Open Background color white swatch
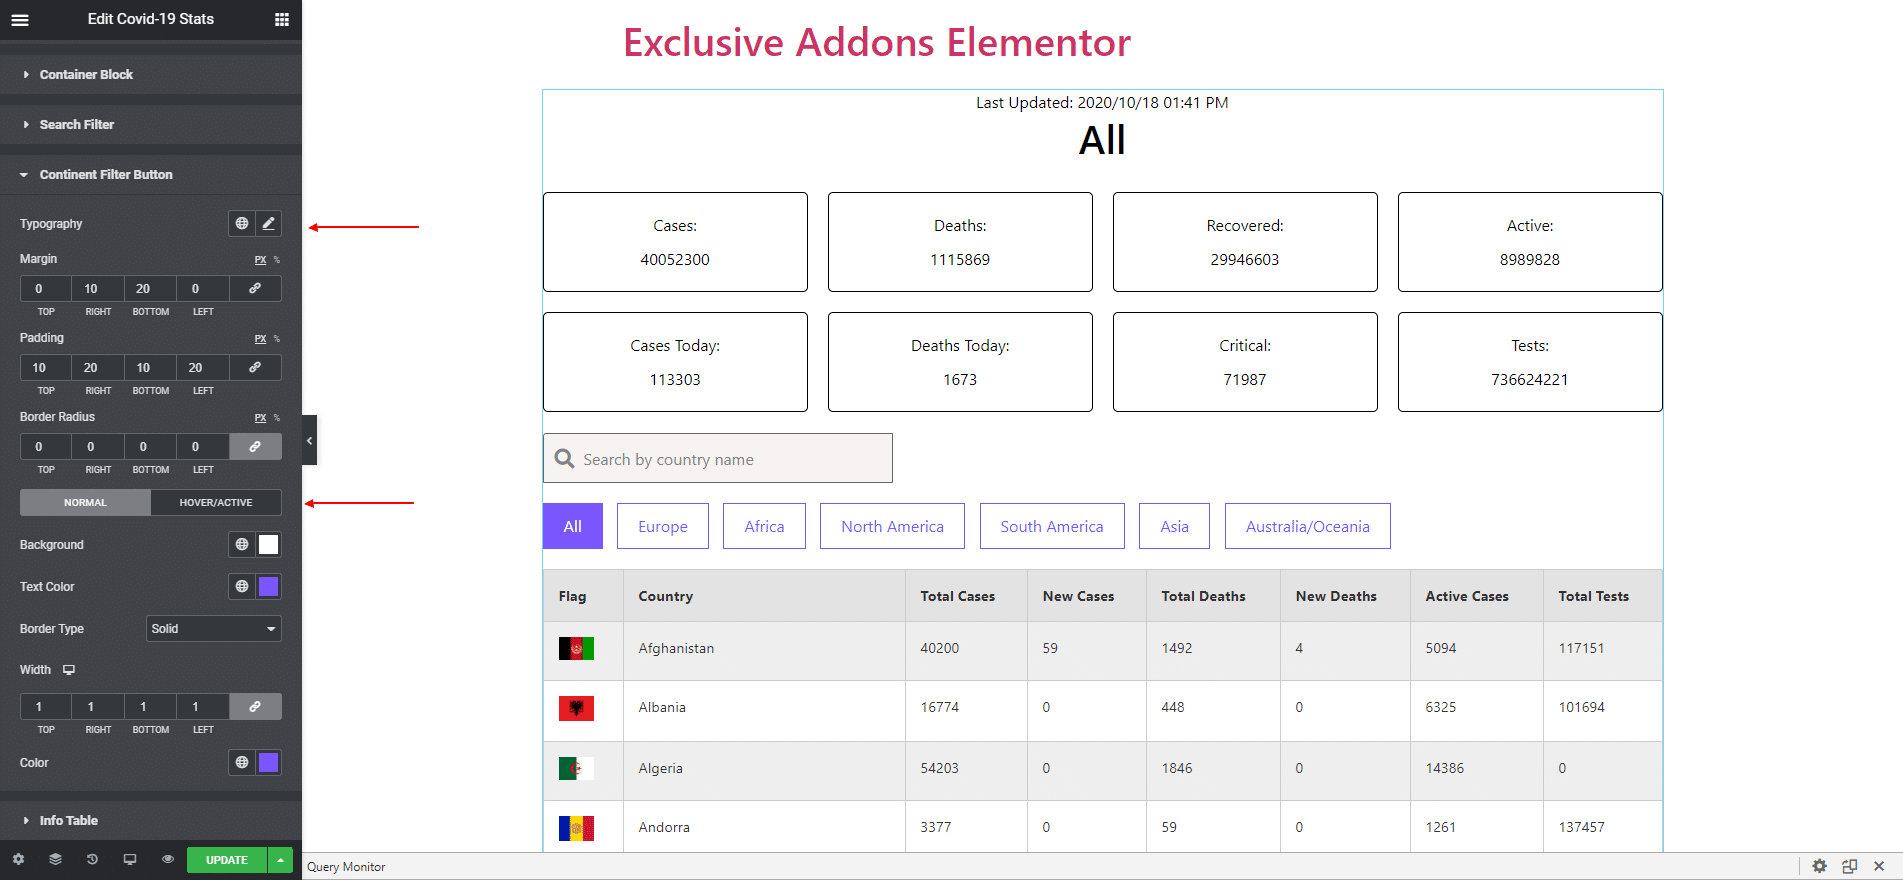 268,545
